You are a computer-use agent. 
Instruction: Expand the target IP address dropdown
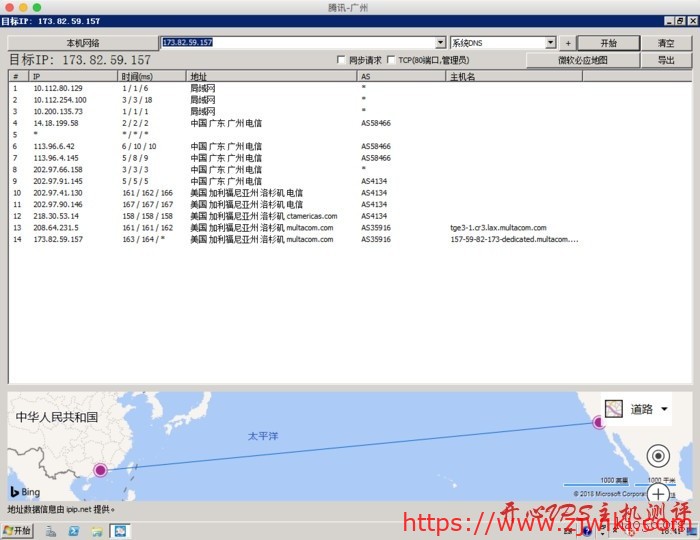tap(441, 43)
